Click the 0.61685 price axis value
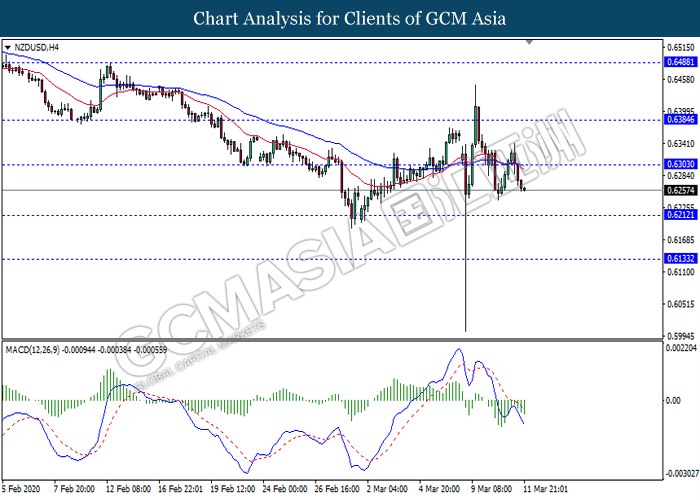This screenshot has width=700, height=500. tap(681, 240)
